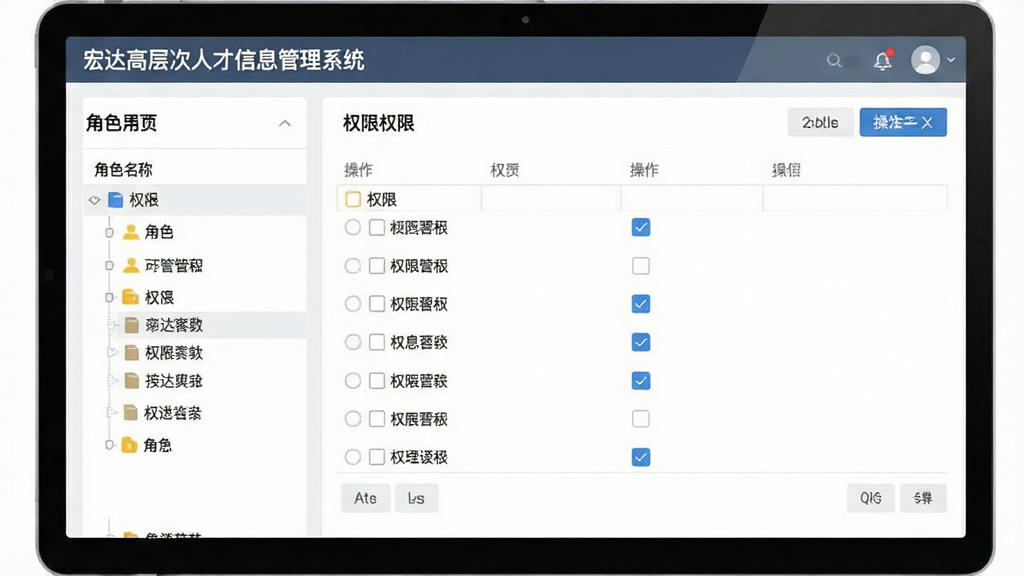This screenshot has height=576, width=1024.
Task: Tick the empty right checkbox on row above 权理读
Action: [641, 419]
